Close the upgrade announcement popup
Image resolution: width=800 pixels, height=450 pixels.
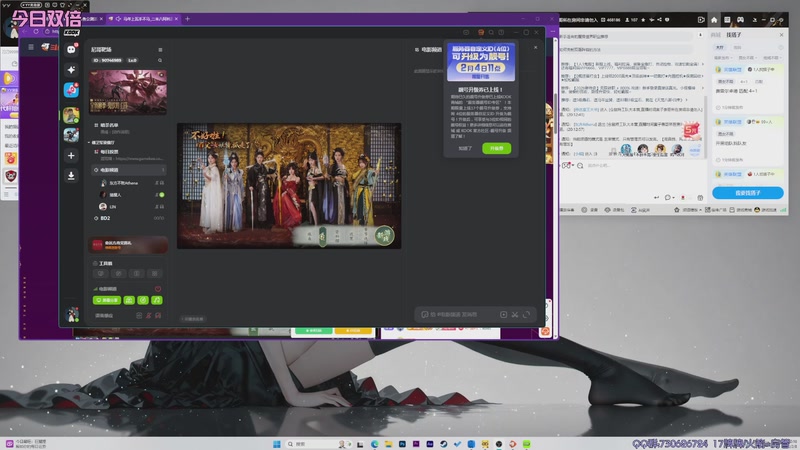(535, 47)
